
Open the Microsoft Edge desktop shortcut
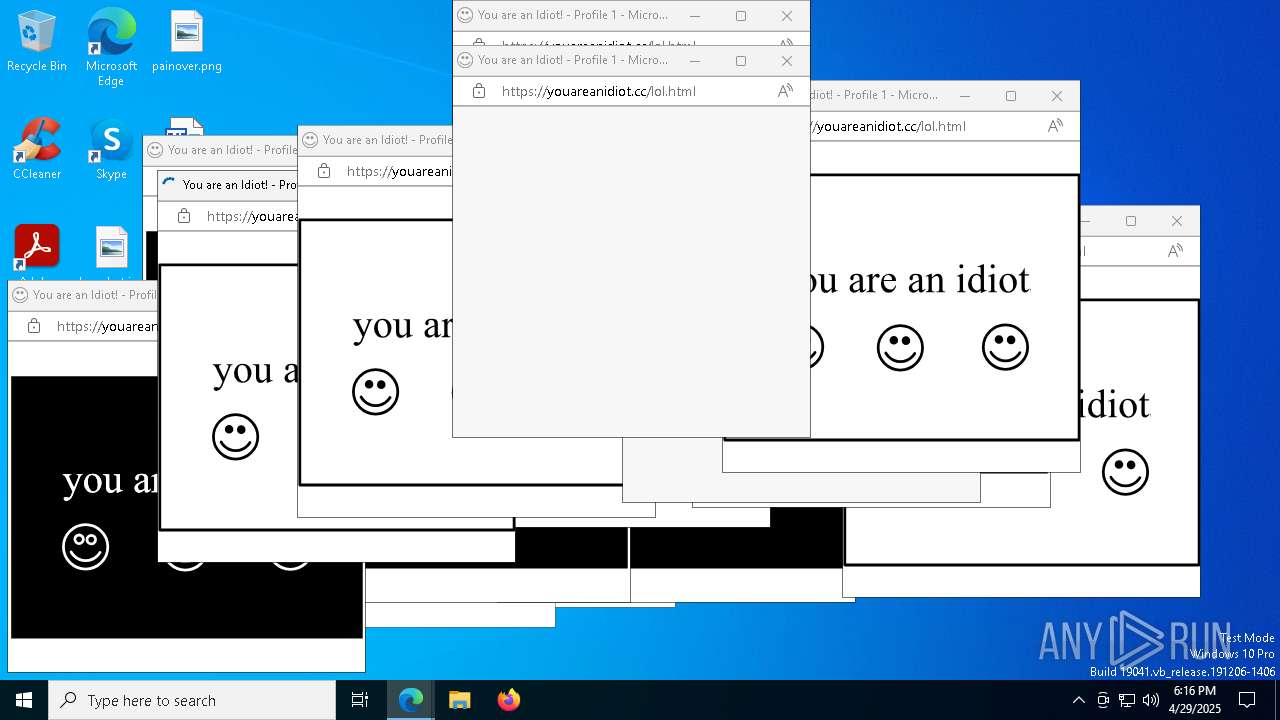pyautogui.click(x=111, y=47)
